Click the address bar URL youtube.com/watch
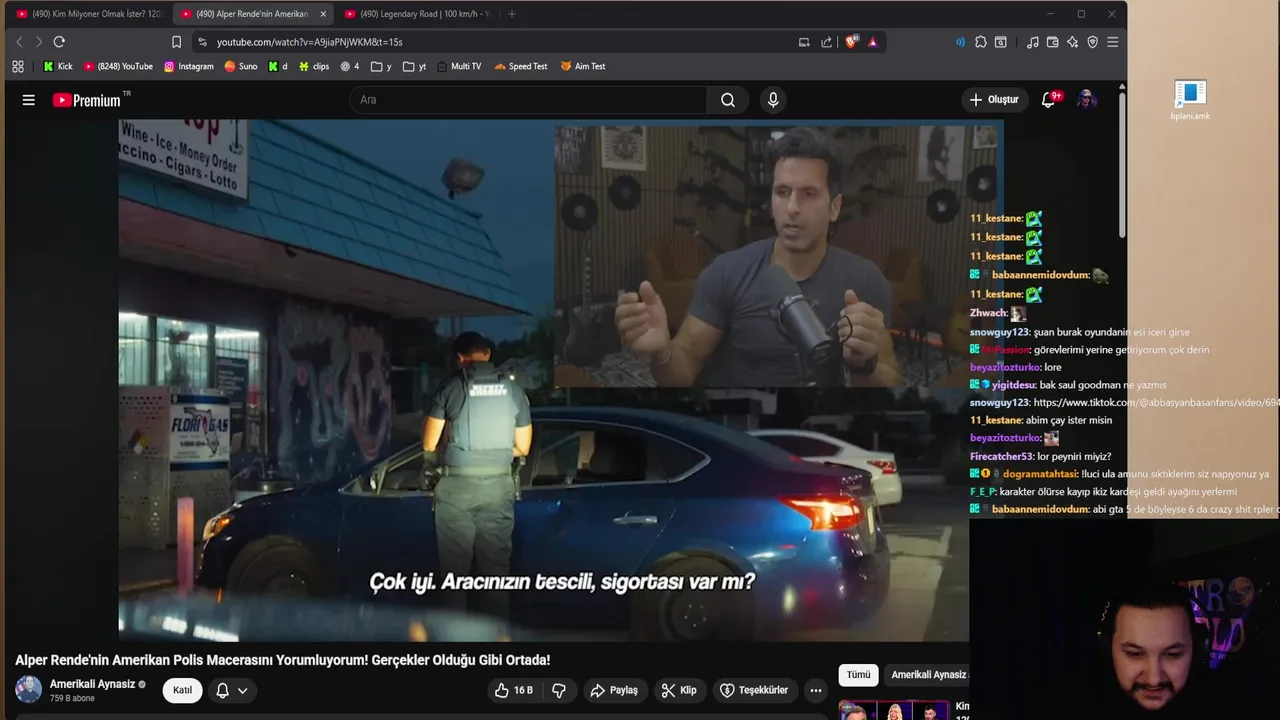The height and width of the screenshot is (720, 1280). [x=310, y=42]
